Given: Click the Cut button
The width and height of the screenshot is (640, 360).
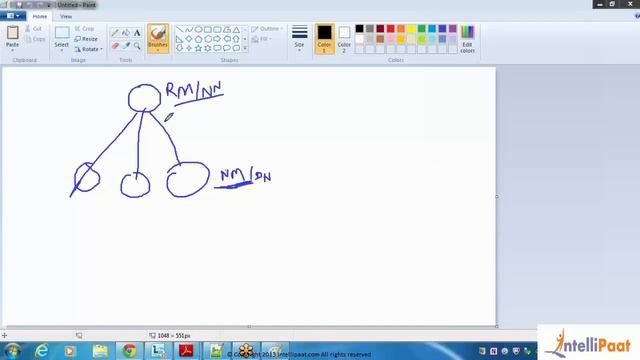Looking at the screenshot, I should pos(34,29).
